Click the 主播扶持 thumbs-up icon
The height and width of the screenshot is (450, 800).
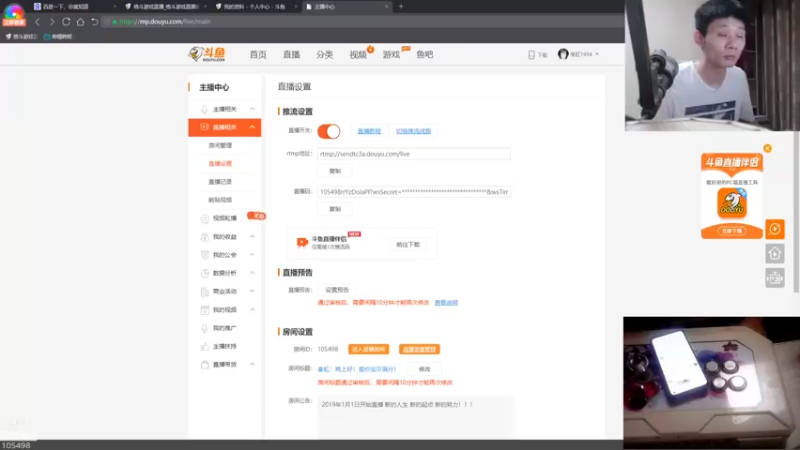205,346
